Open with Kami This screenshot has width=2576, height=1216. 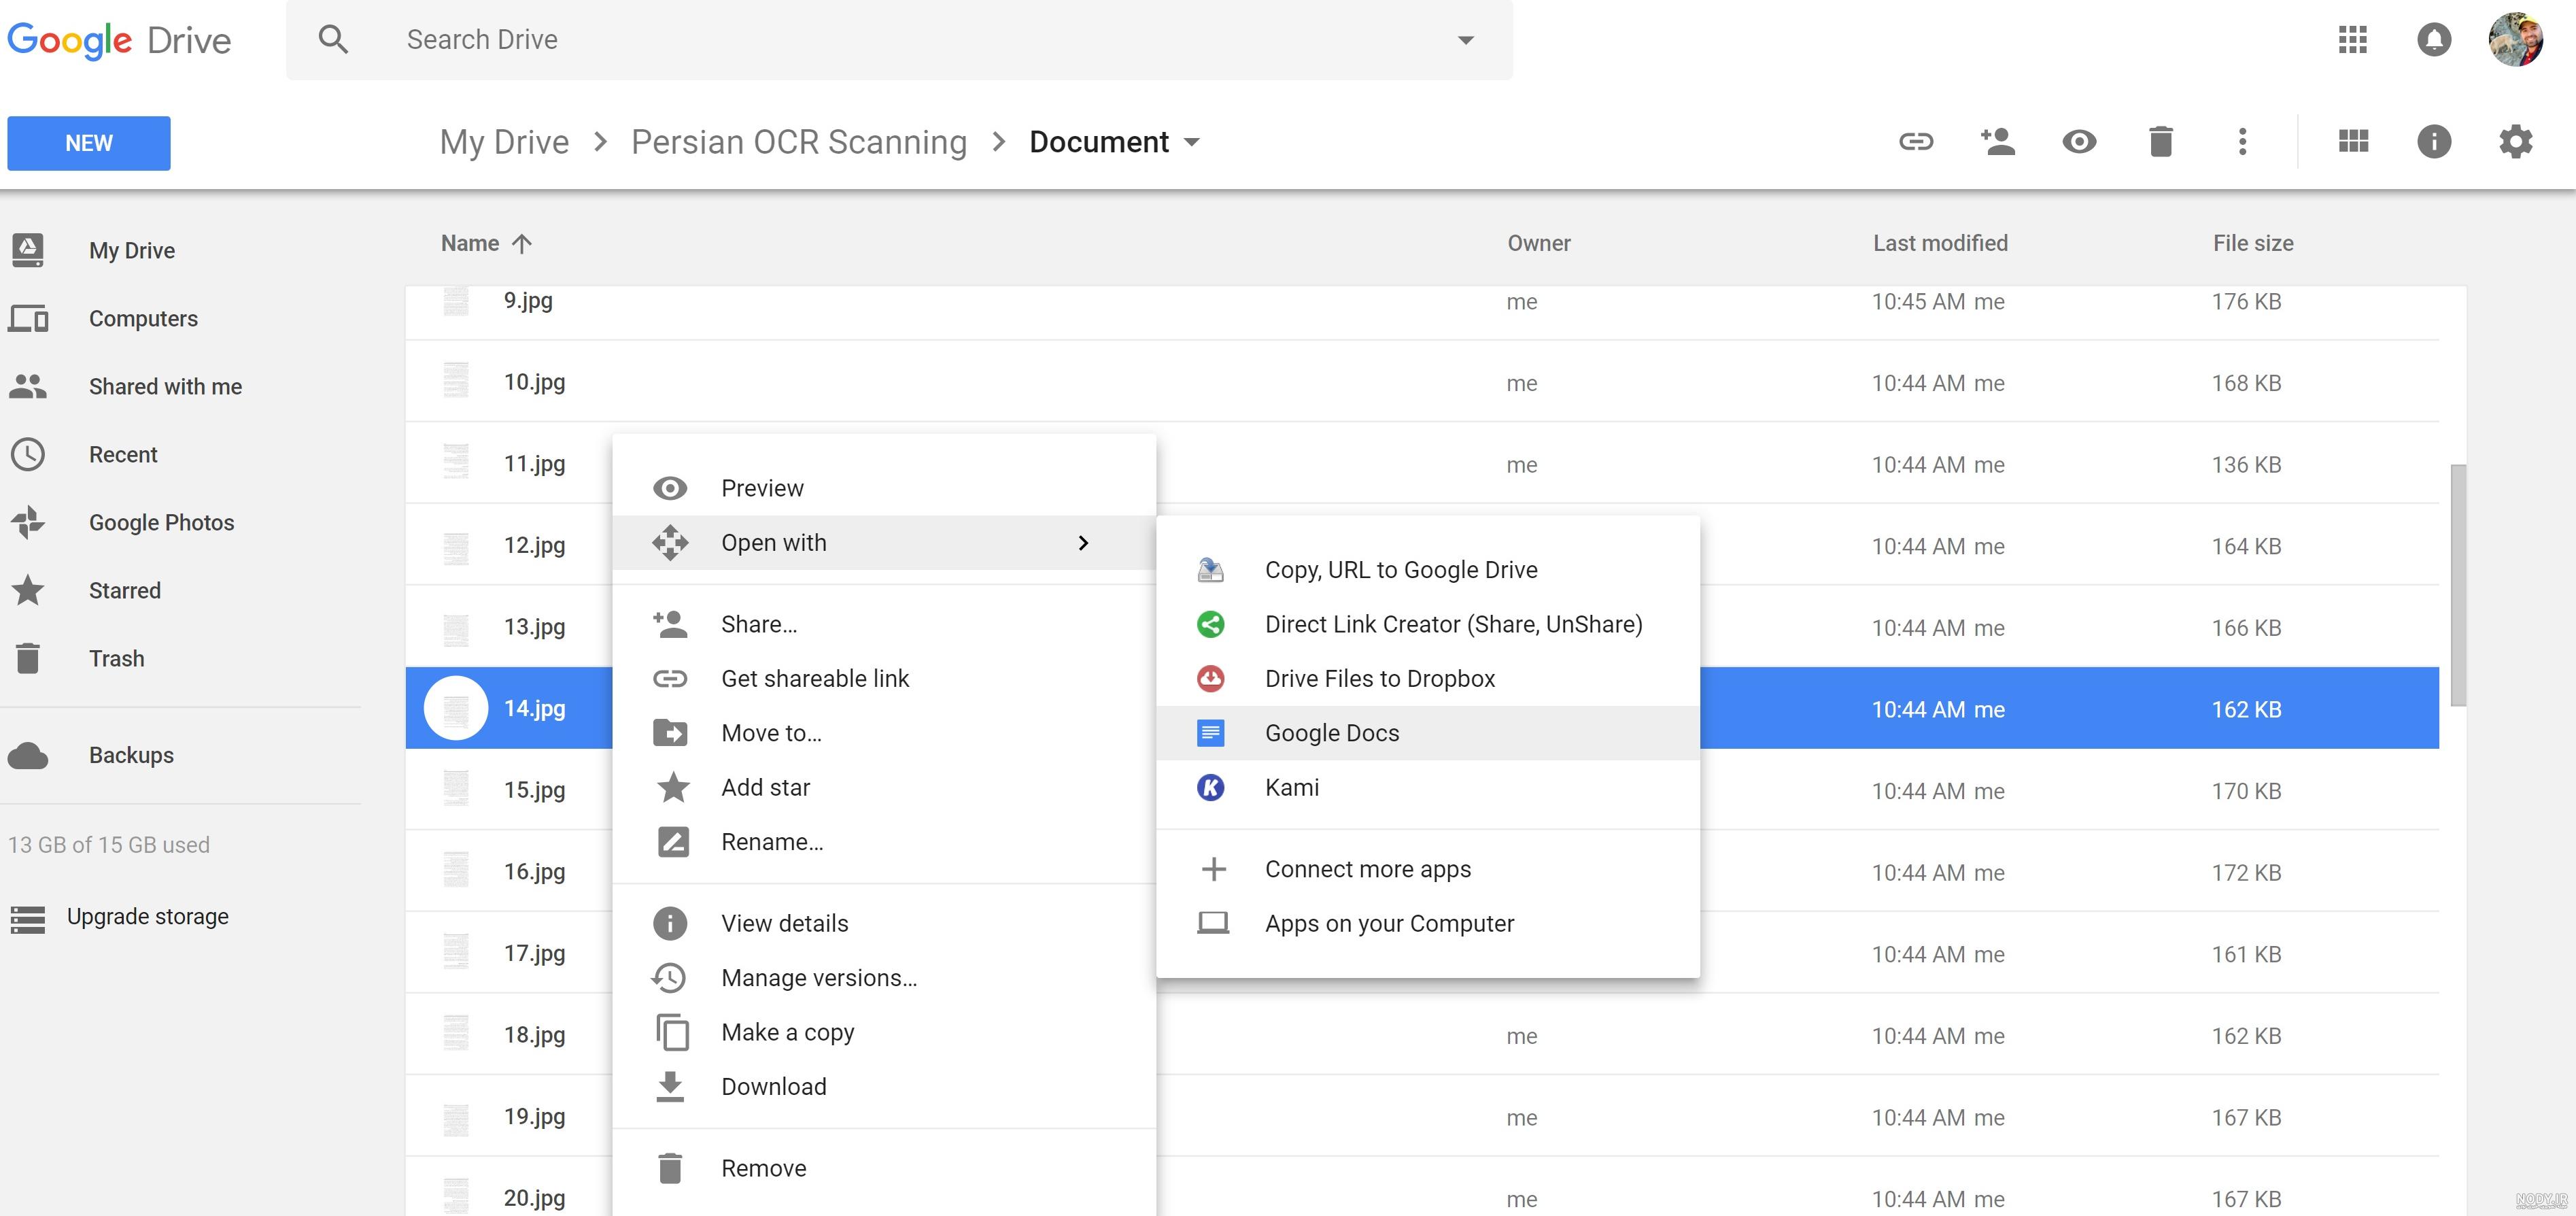1428,787
